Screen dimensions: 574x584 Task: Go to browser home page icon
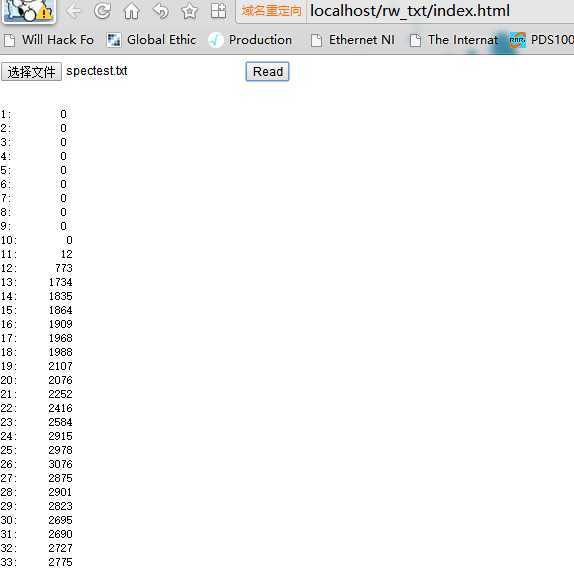click(x=131, y=12)
